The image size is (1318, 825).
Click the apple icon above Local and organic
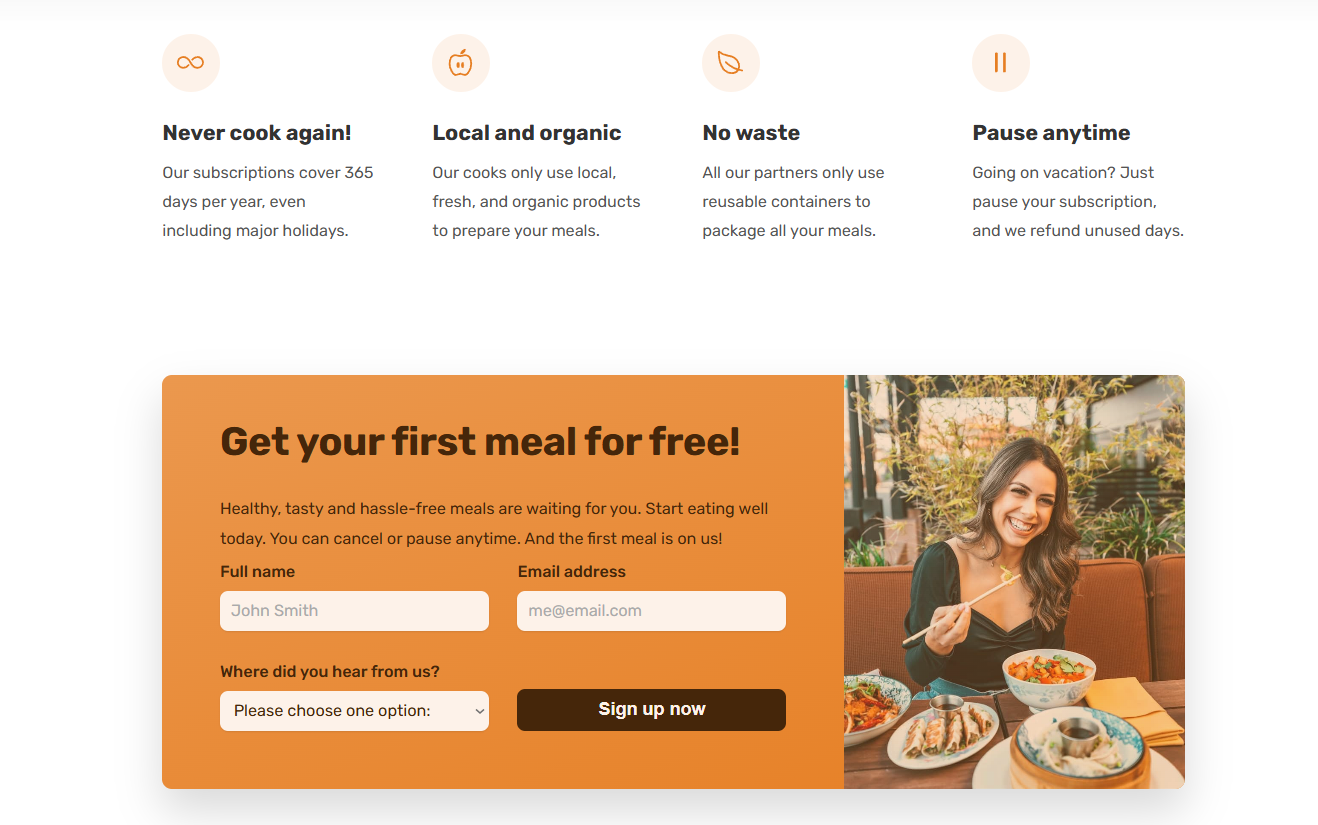tap(460, 63)
